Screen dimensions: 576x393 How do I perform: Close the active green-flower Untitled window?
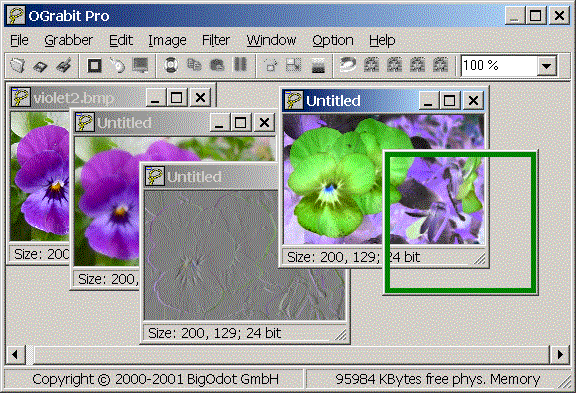(473, 100)
